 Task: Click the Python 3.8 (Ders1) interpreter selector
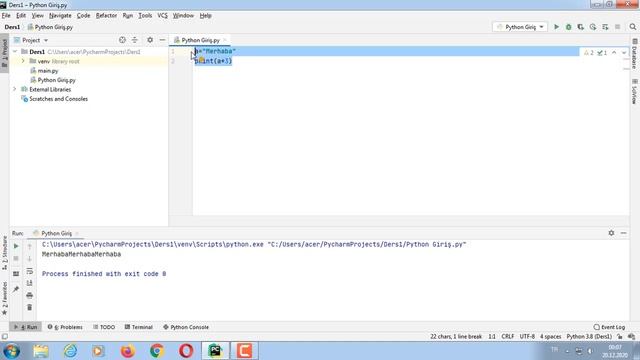(x=589, y=337)
